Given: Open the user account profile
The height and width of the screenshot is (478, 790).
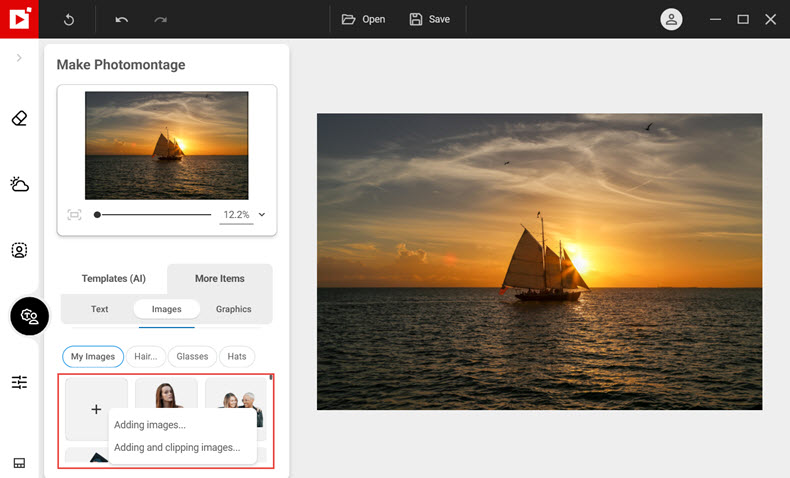Looking at the screenshot, I should tap(671, 19).
